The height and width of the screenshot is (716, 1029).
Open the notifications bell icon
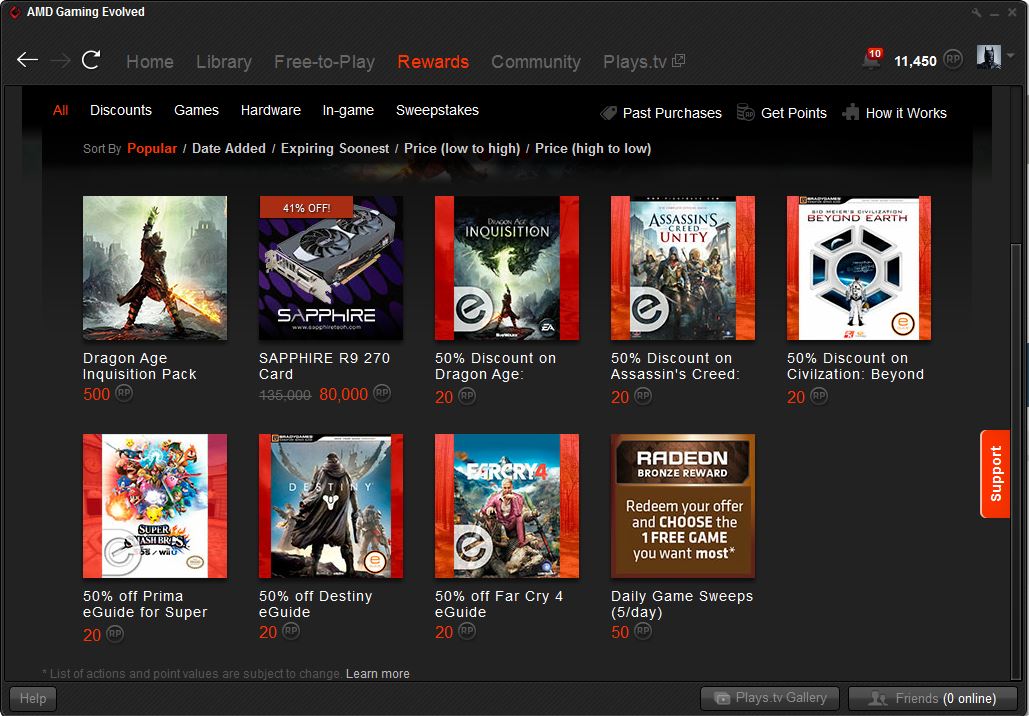(871, 60)
